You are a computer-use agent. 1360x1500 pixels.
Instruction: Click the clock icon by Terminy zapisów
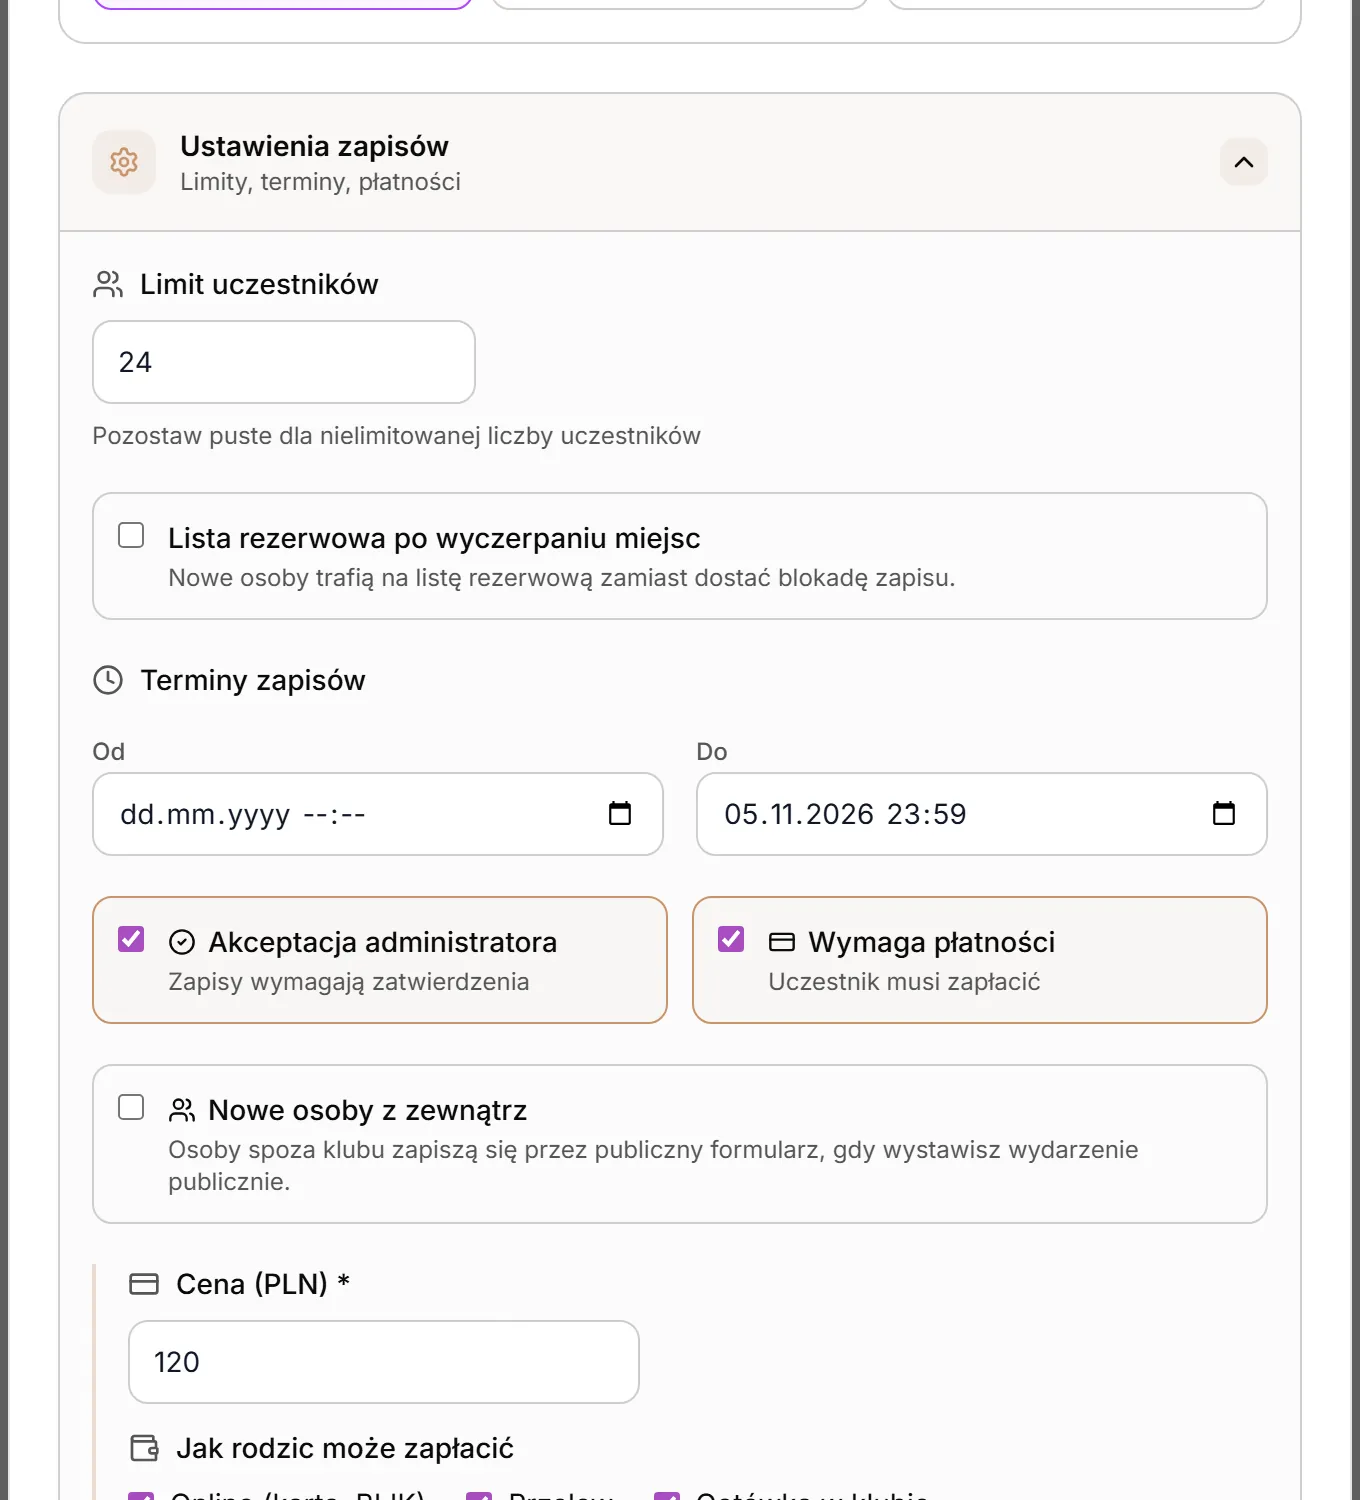(x=108, y=680)
